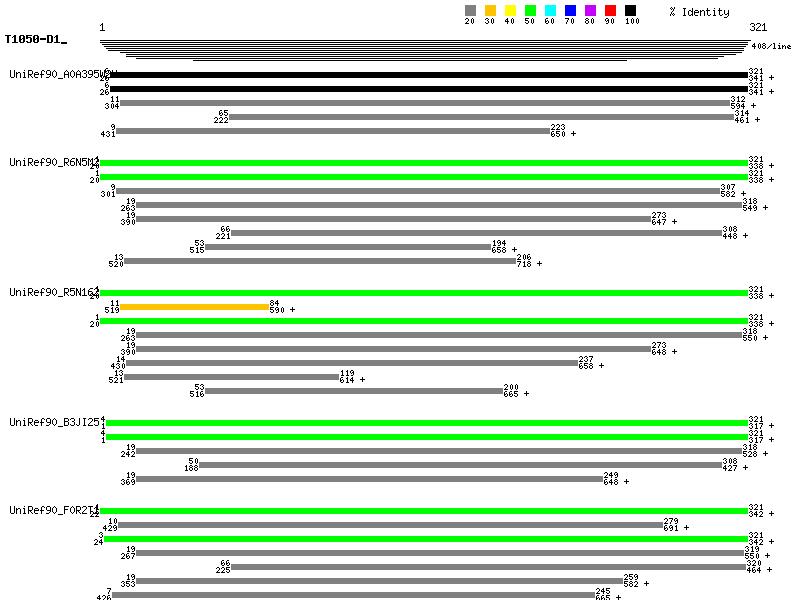This screenshot has height=600, width=800.
Task: Pick the green 50% identity swatch
Action: (530, 11)
